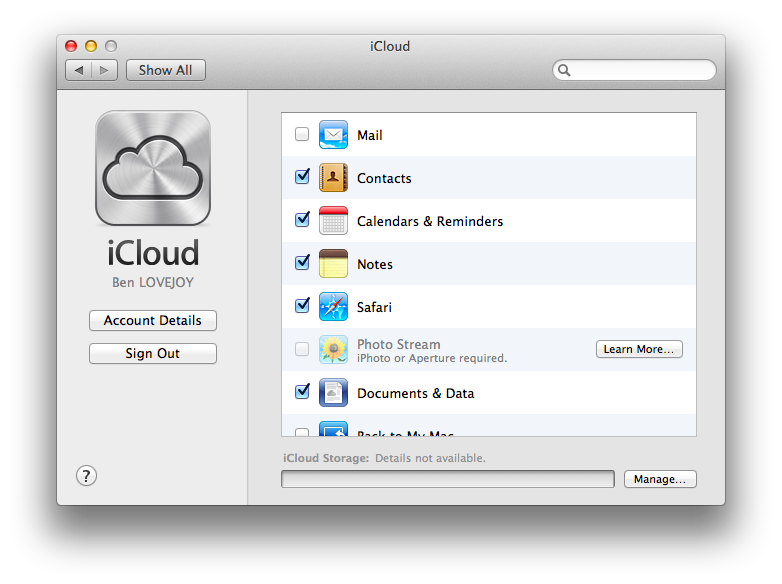Focus the search field in toolbar
Viewport: 782px width, 584px height.
pos(634,70)
